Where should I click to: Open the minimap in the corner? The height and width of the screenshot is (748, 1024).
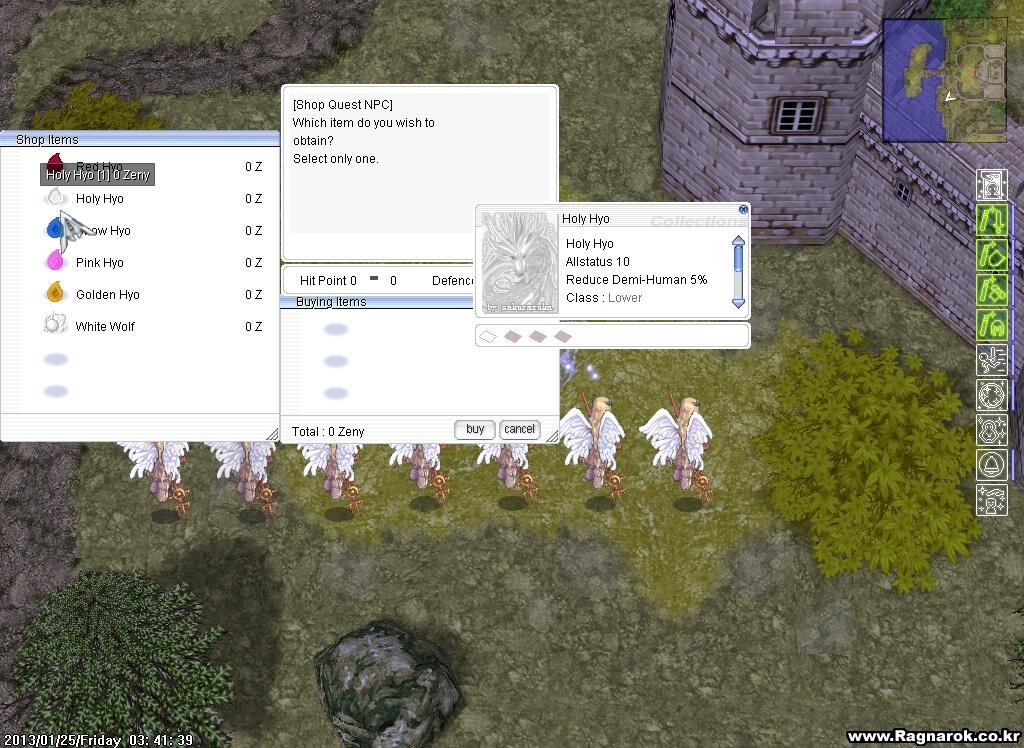pos(944,80)
